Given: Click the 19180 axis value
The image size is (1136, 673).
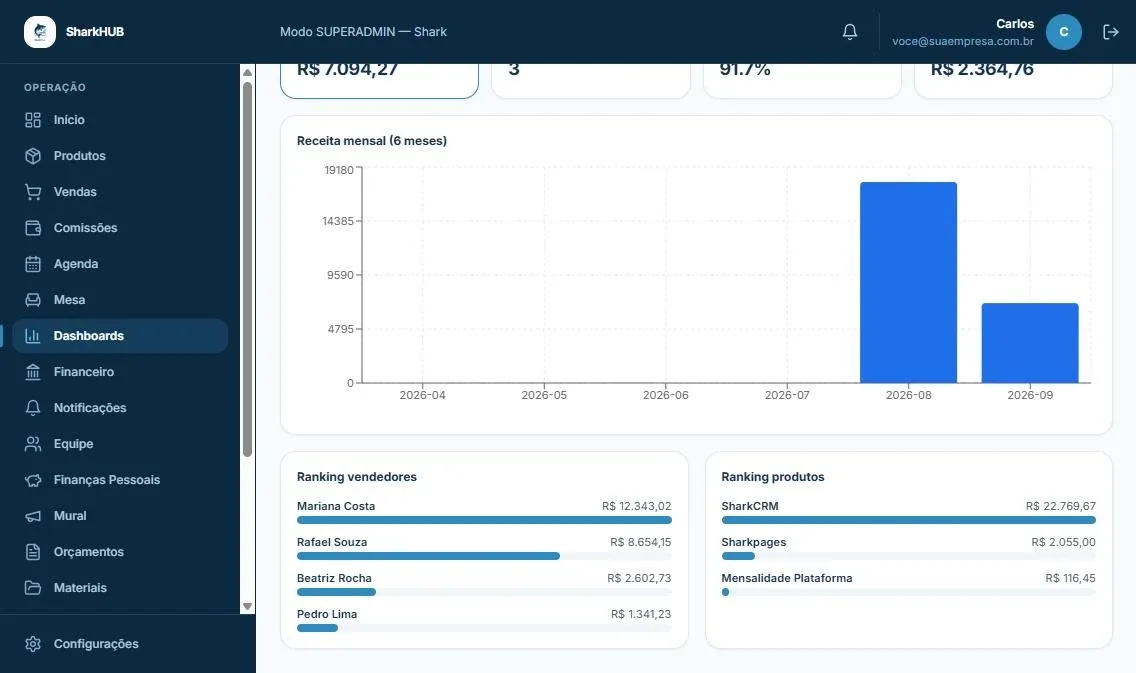Looking at the screenshot, I should (338, 170).
